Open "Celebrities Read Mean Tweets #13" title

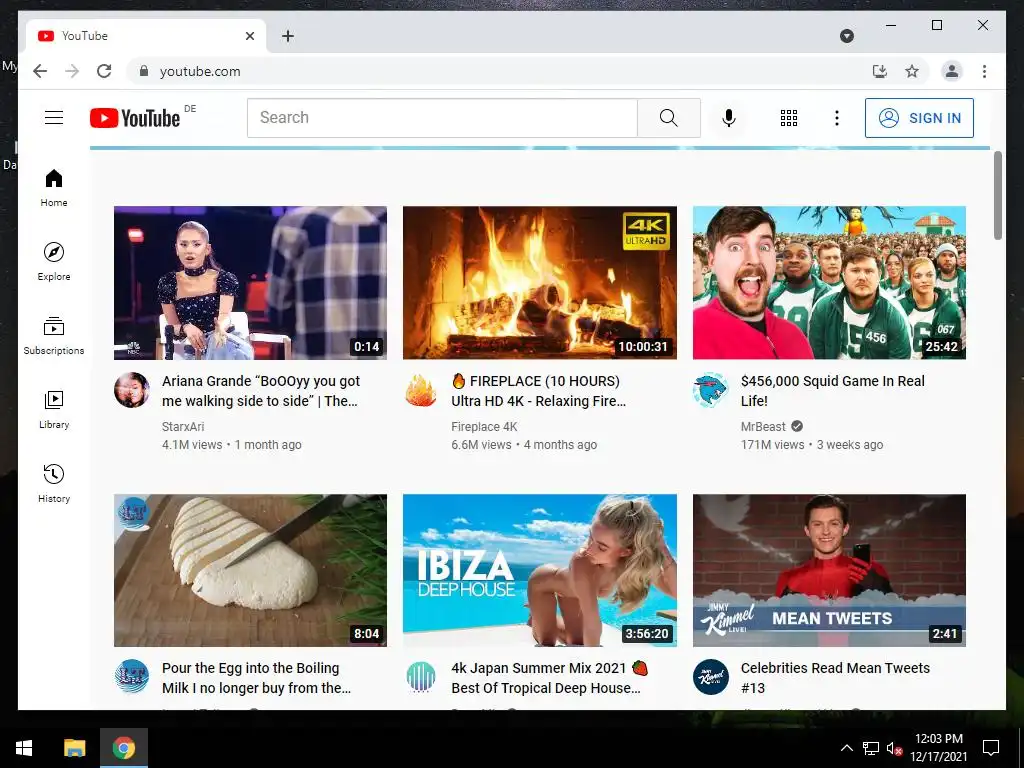coord(835,678)
